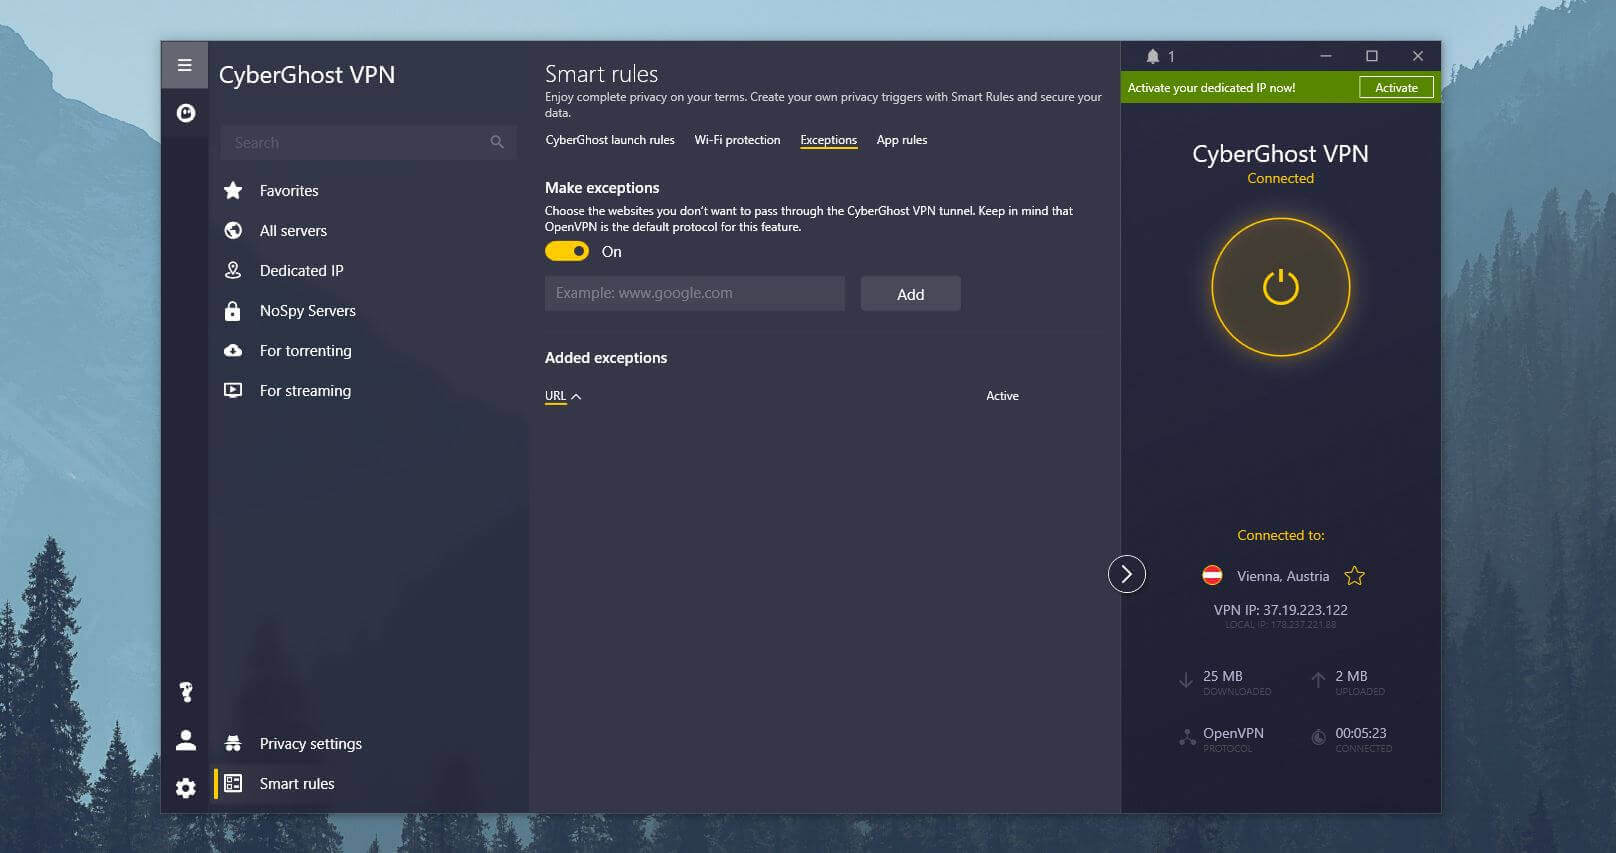Viewport: 1616px width, 853px height.
Task: Switch to App rules tab
Action: (x=902, y=140)
